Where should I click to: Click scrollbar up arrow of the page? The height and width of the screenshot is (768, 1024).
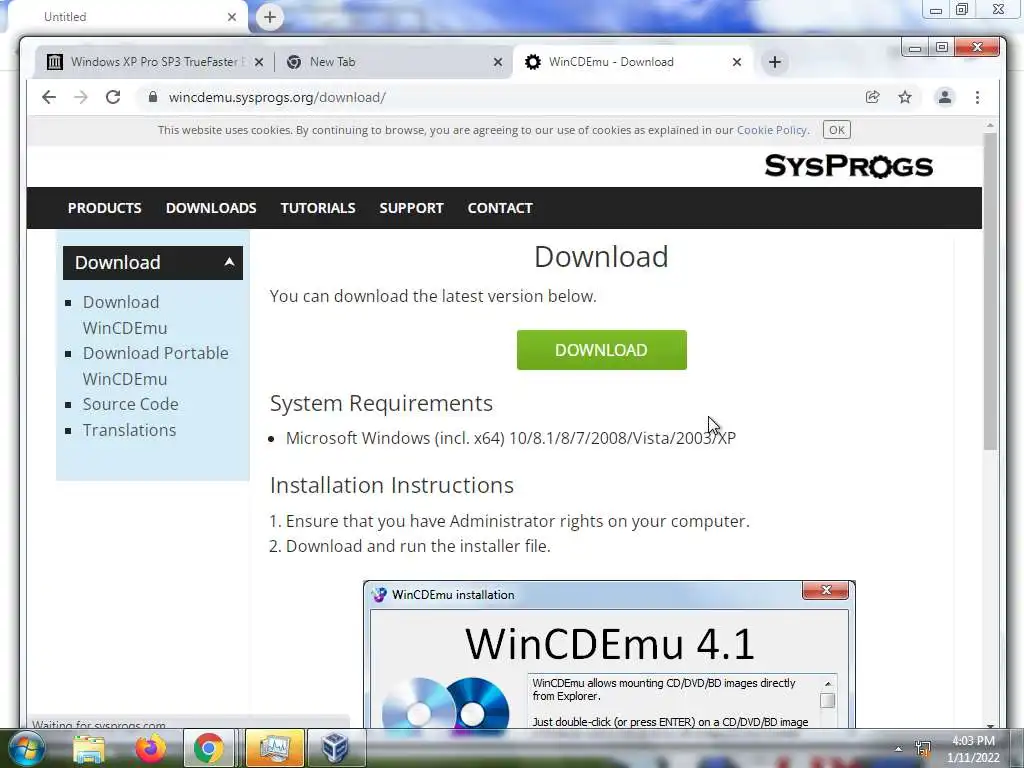[x=990, y=125]
